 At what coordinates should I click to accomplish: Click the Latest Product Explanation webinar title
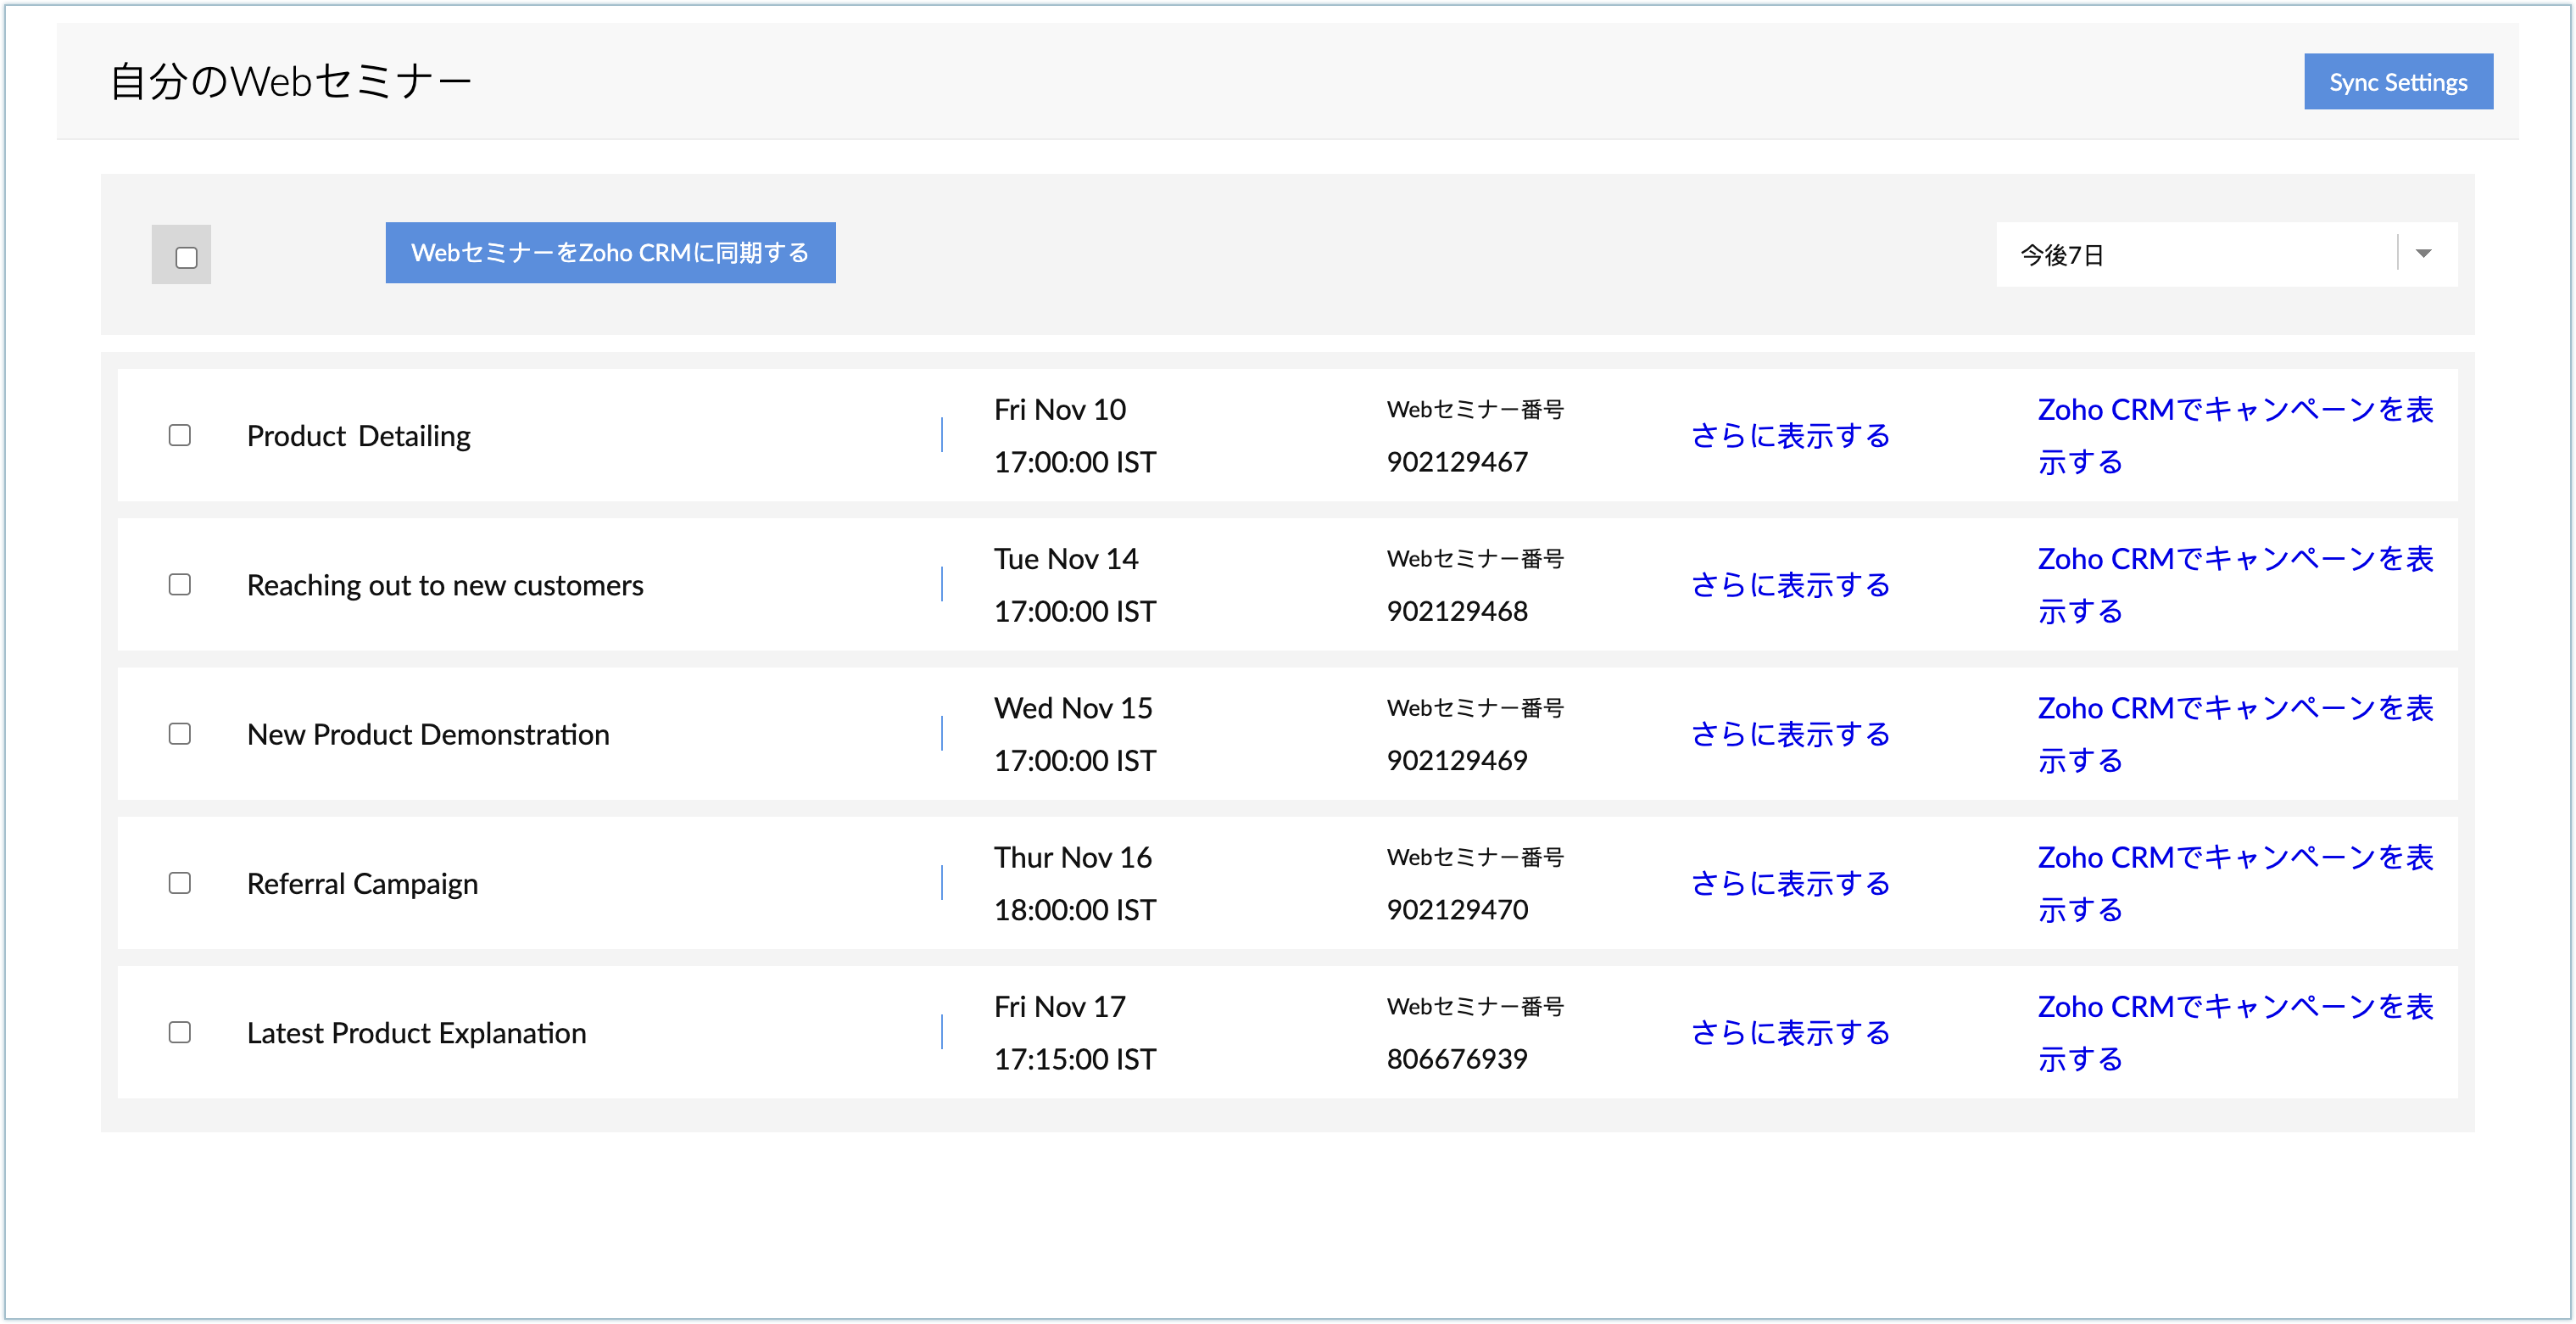click(x=416, y=1033)
